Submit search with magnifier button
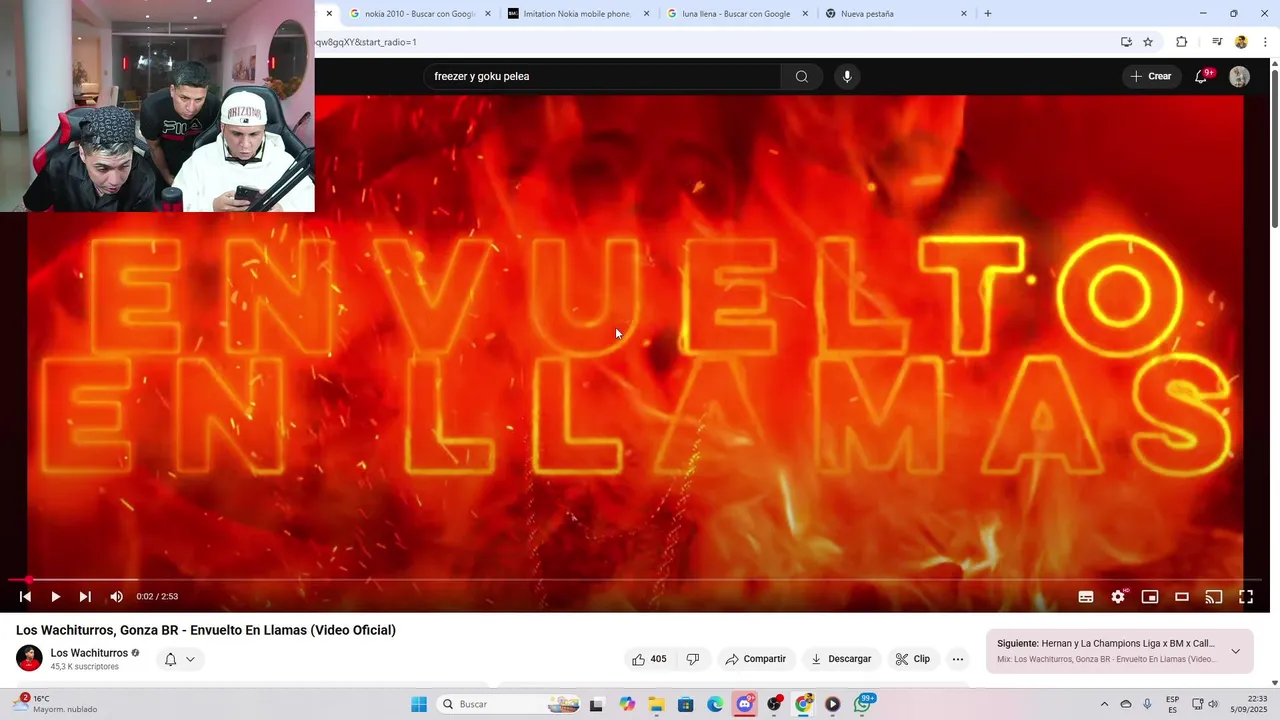Viewport: 1280px width, 720px height. tap(802, 77)
